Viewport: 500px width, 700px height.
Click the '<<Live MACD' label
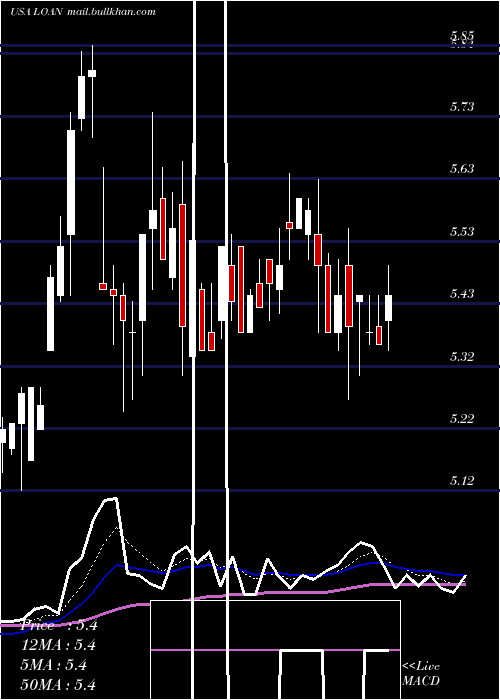pyautogui.click(x=421, y=674)
